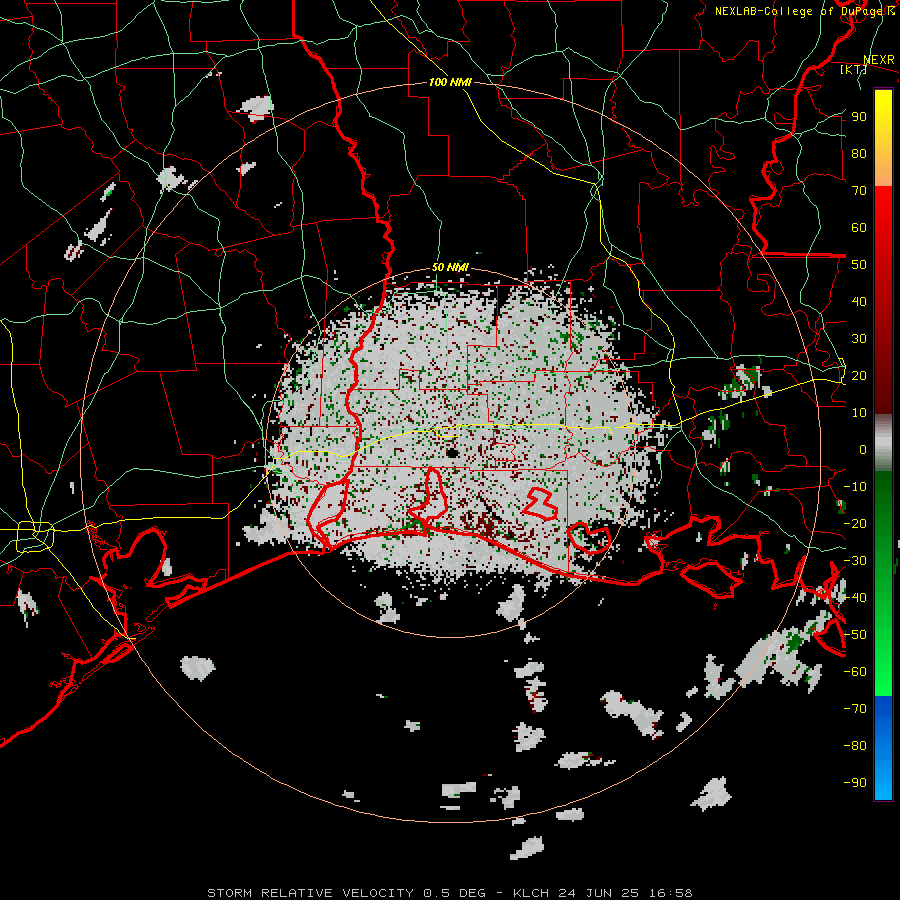
Task: Select the 40 value on the velocity scale
Action: tap(859, 302)
